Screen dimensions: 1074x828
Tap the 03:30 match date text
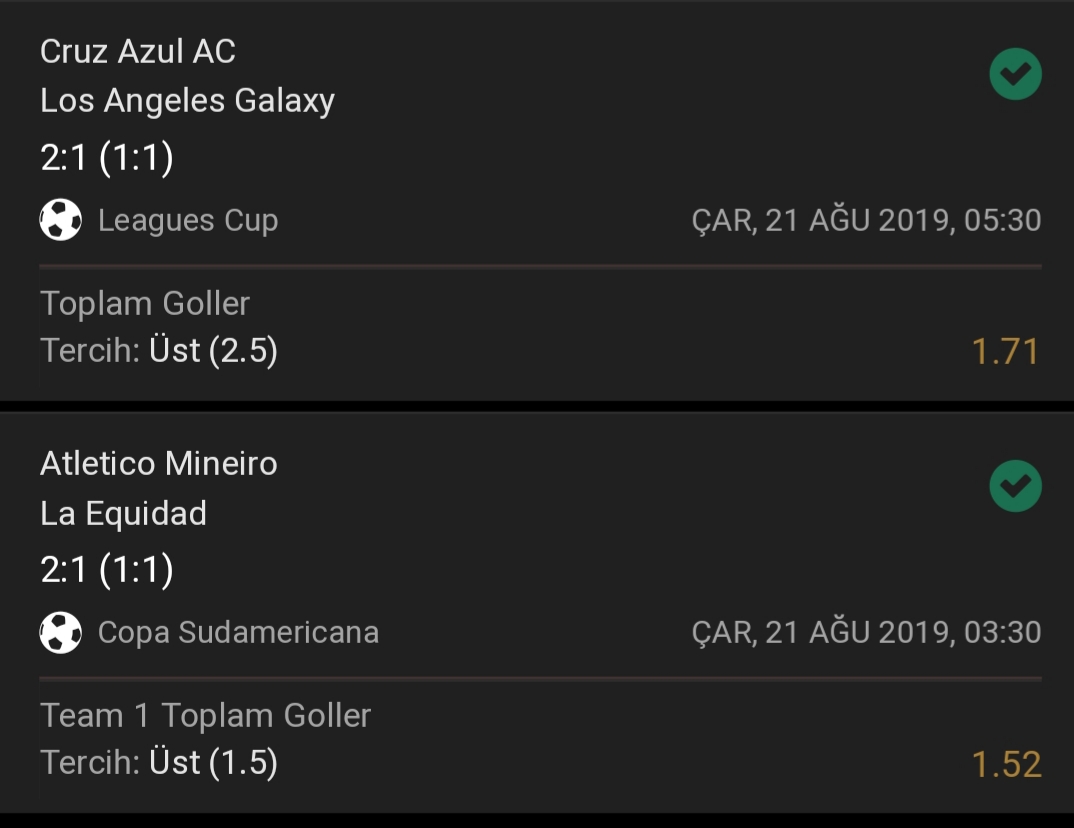point(866,632)
